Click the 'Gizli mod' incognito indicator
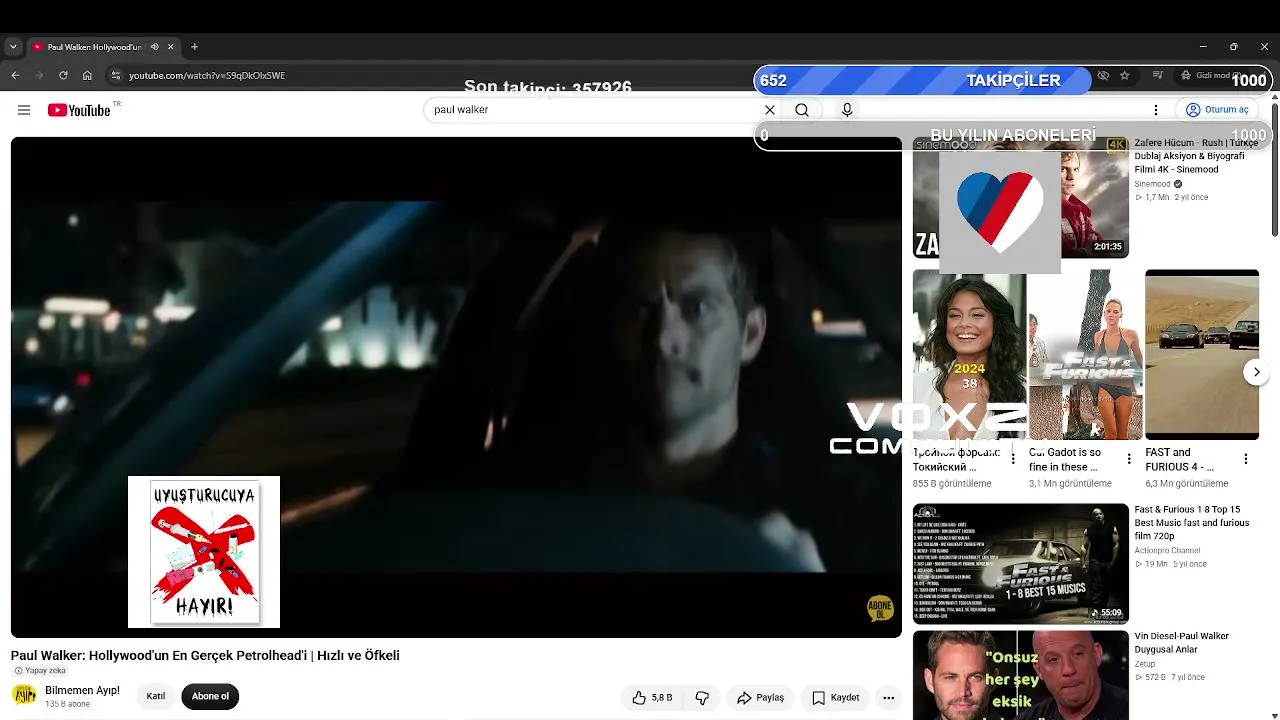 click(1210, 75)
